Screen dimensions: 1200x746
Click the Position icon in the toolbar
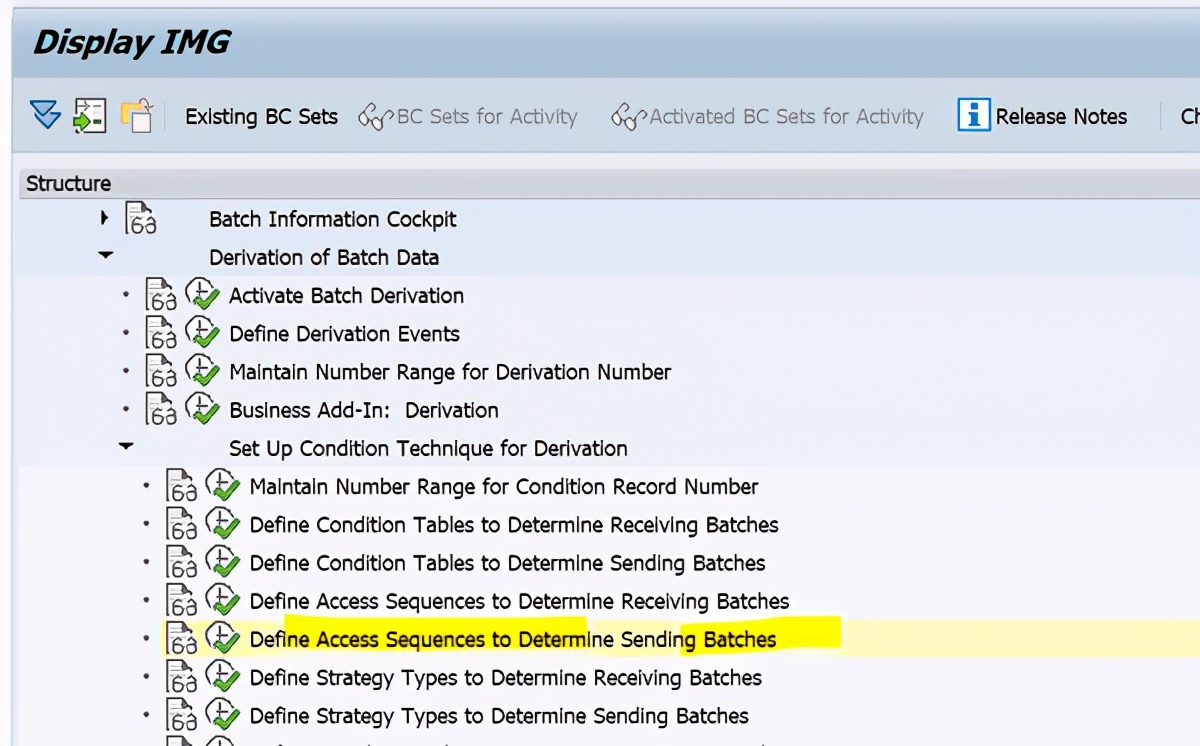coord(88,116)
